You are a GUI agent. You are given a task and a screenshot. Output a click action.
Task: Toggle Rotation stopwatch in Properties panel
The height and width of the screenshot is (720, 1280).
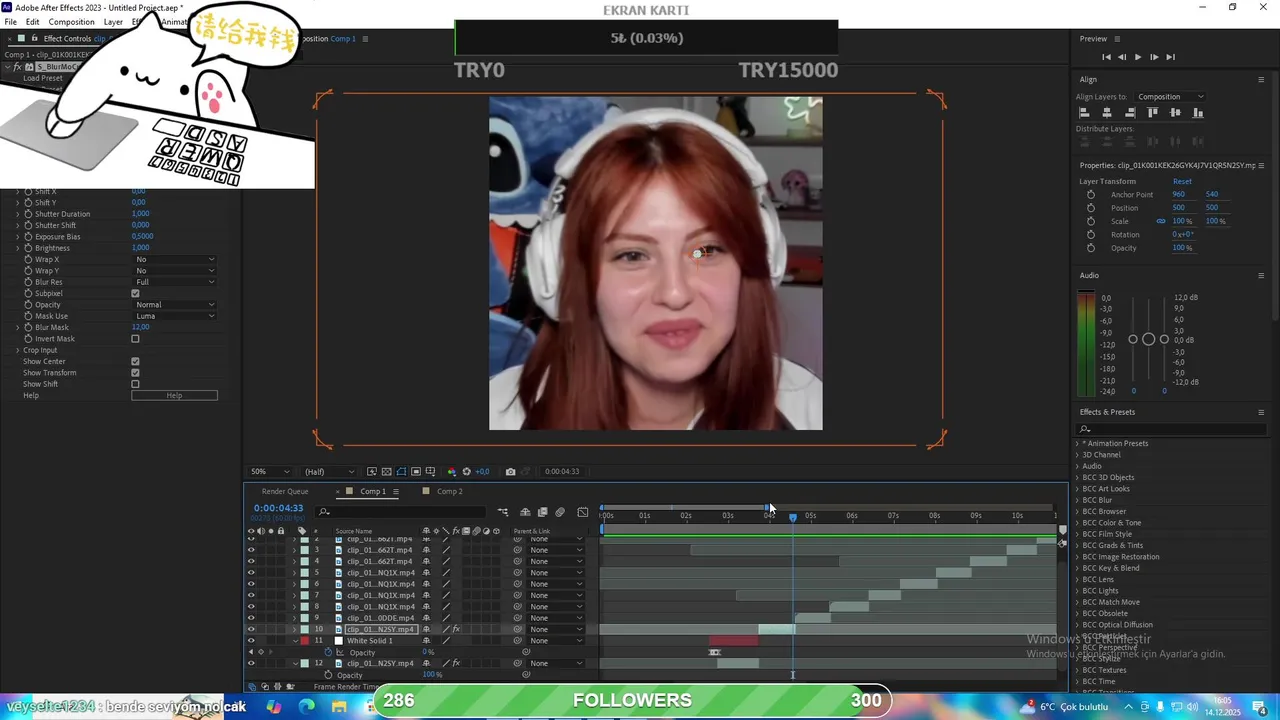1090,235
